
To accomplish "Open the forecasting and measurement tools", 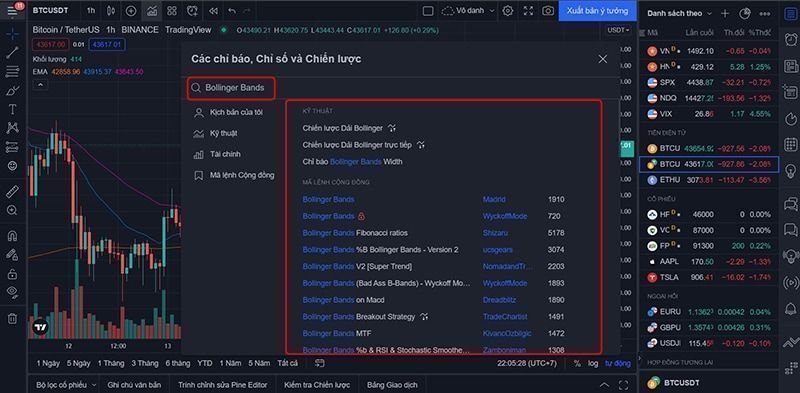I will (12, 147).
